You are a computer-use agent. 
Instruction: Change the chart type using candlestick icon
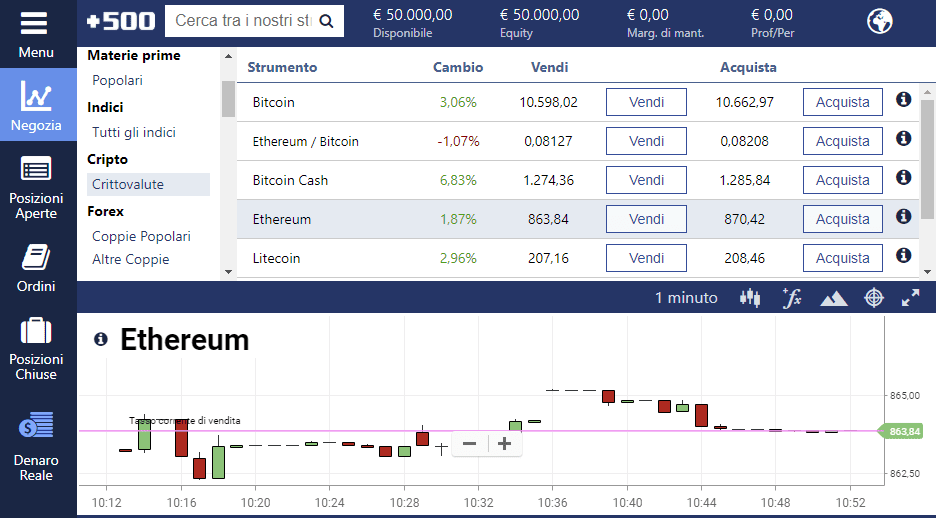coord(750,297)
